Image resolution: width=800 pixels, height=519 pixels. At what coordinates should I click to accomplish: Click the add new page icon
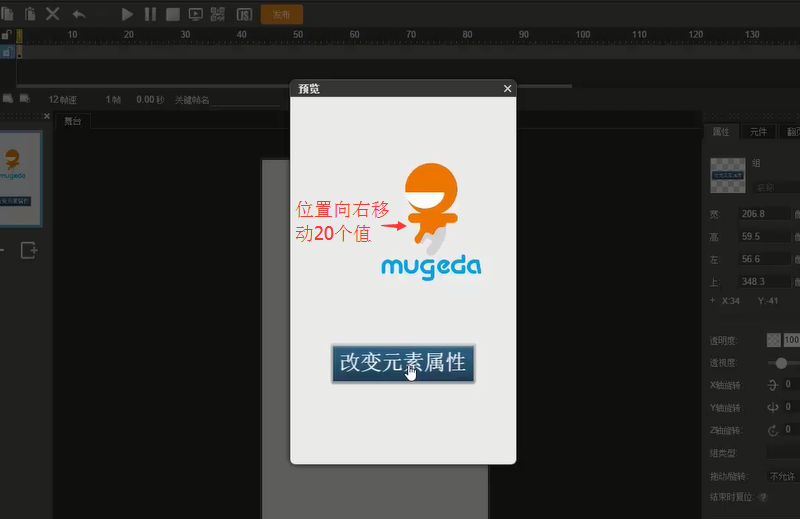pyautogui.click(x=29, y=251)
